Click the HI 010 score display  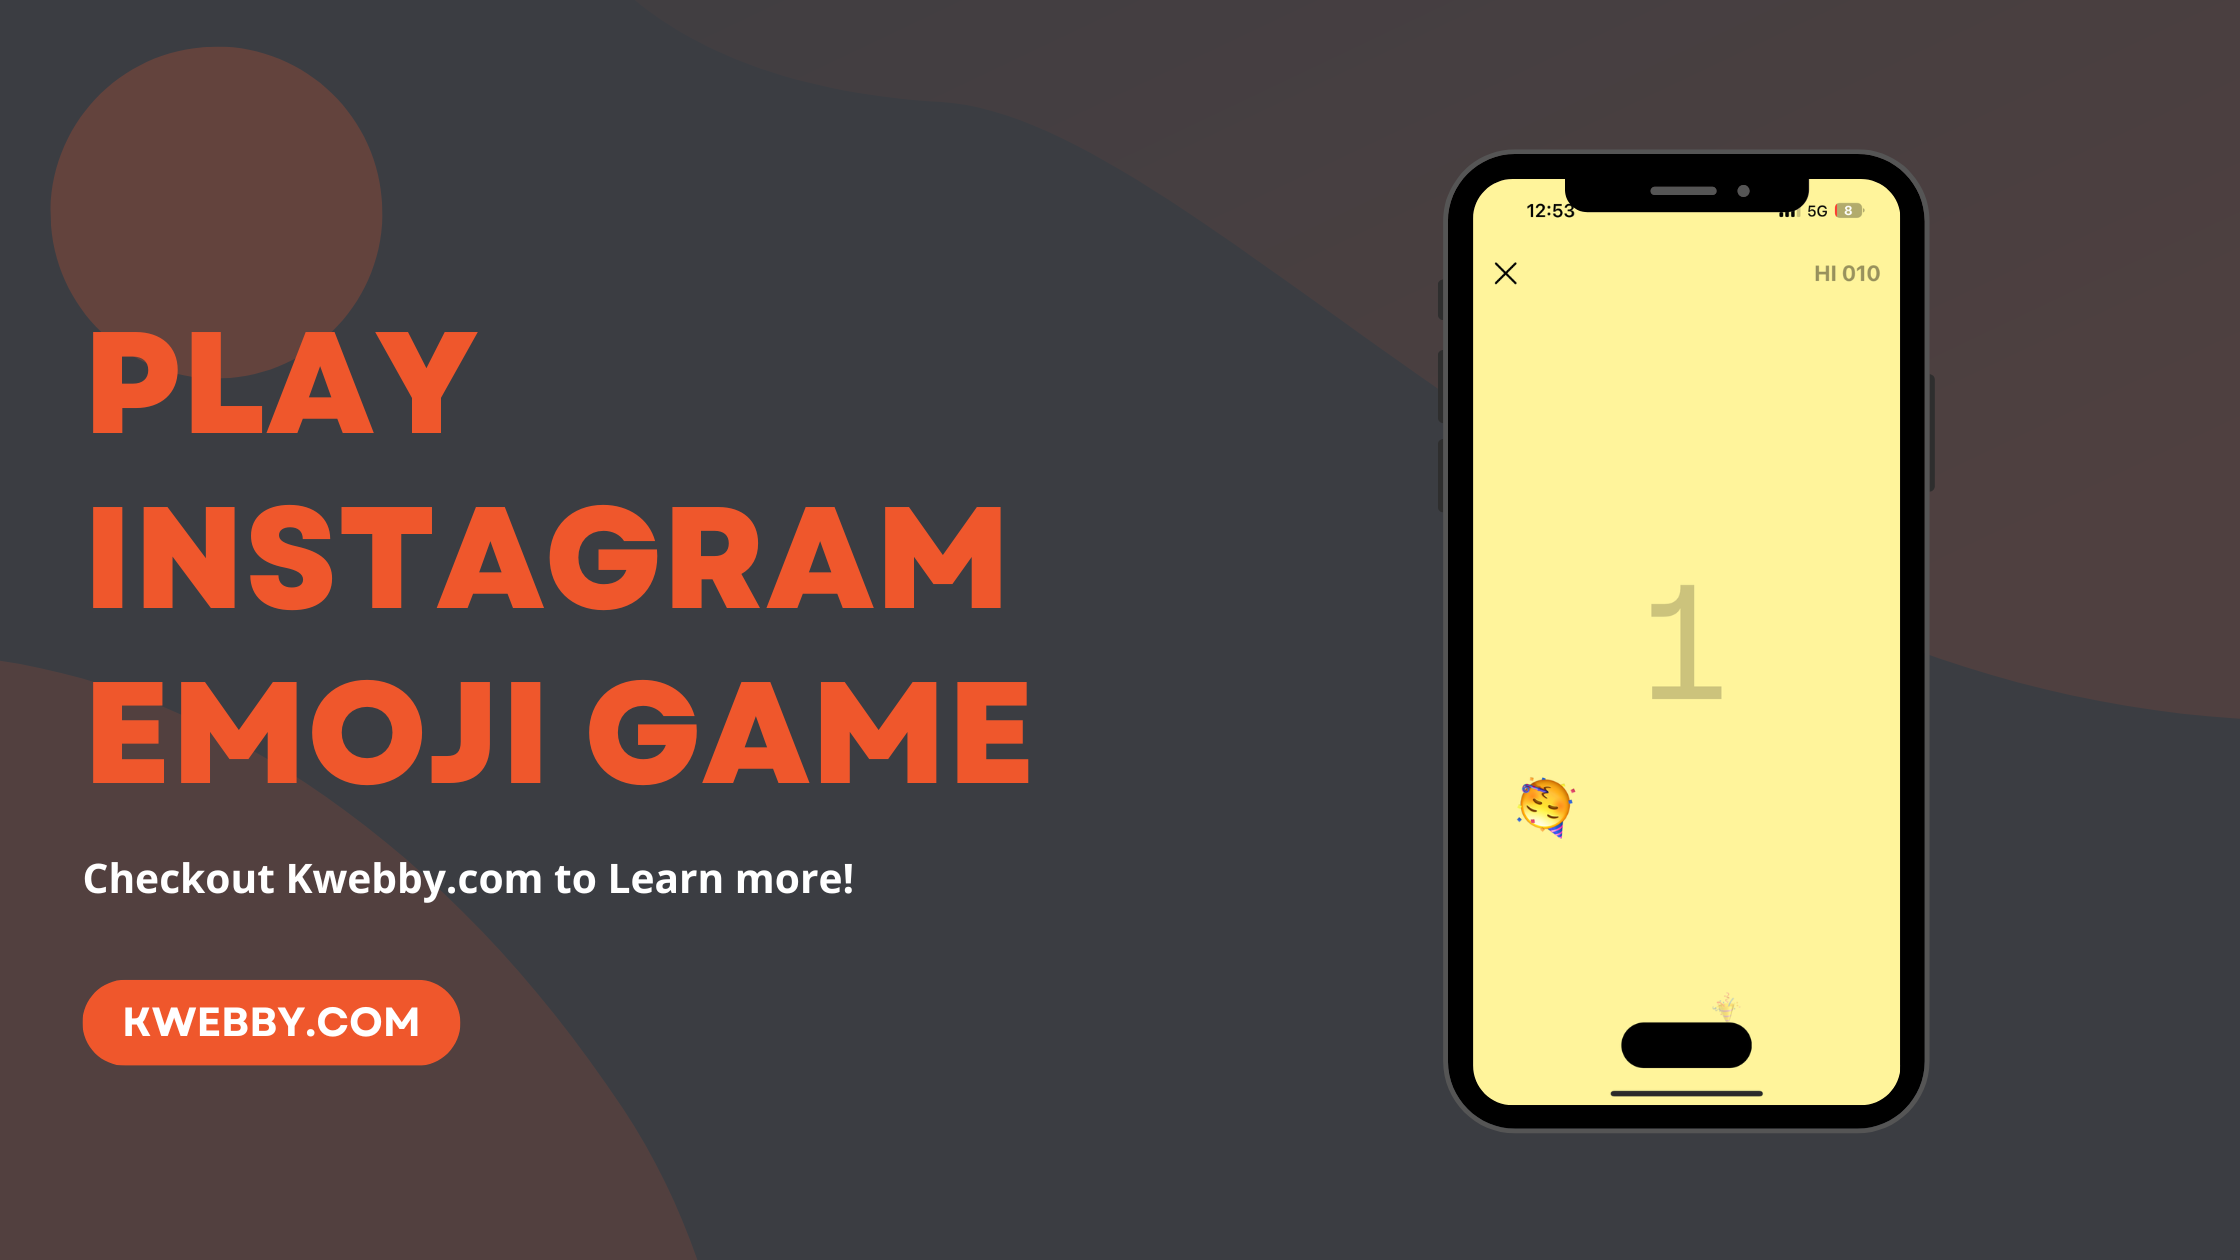coord(1846,272)
